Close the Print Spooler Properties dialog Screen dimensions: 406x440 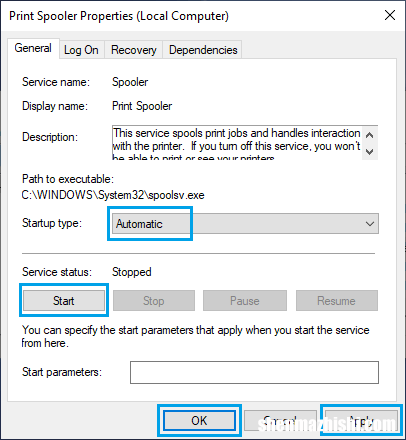[390, 15]
